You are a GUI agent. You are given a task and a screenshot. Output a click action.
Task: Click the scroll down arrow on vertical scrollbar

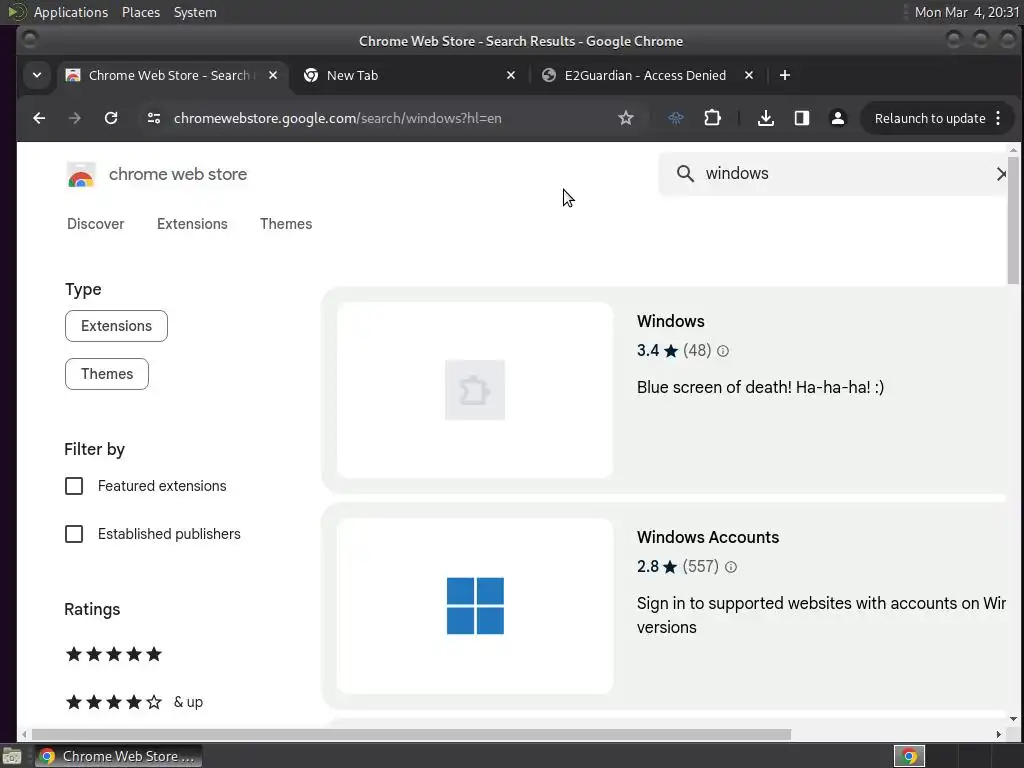coord(1013,719)
